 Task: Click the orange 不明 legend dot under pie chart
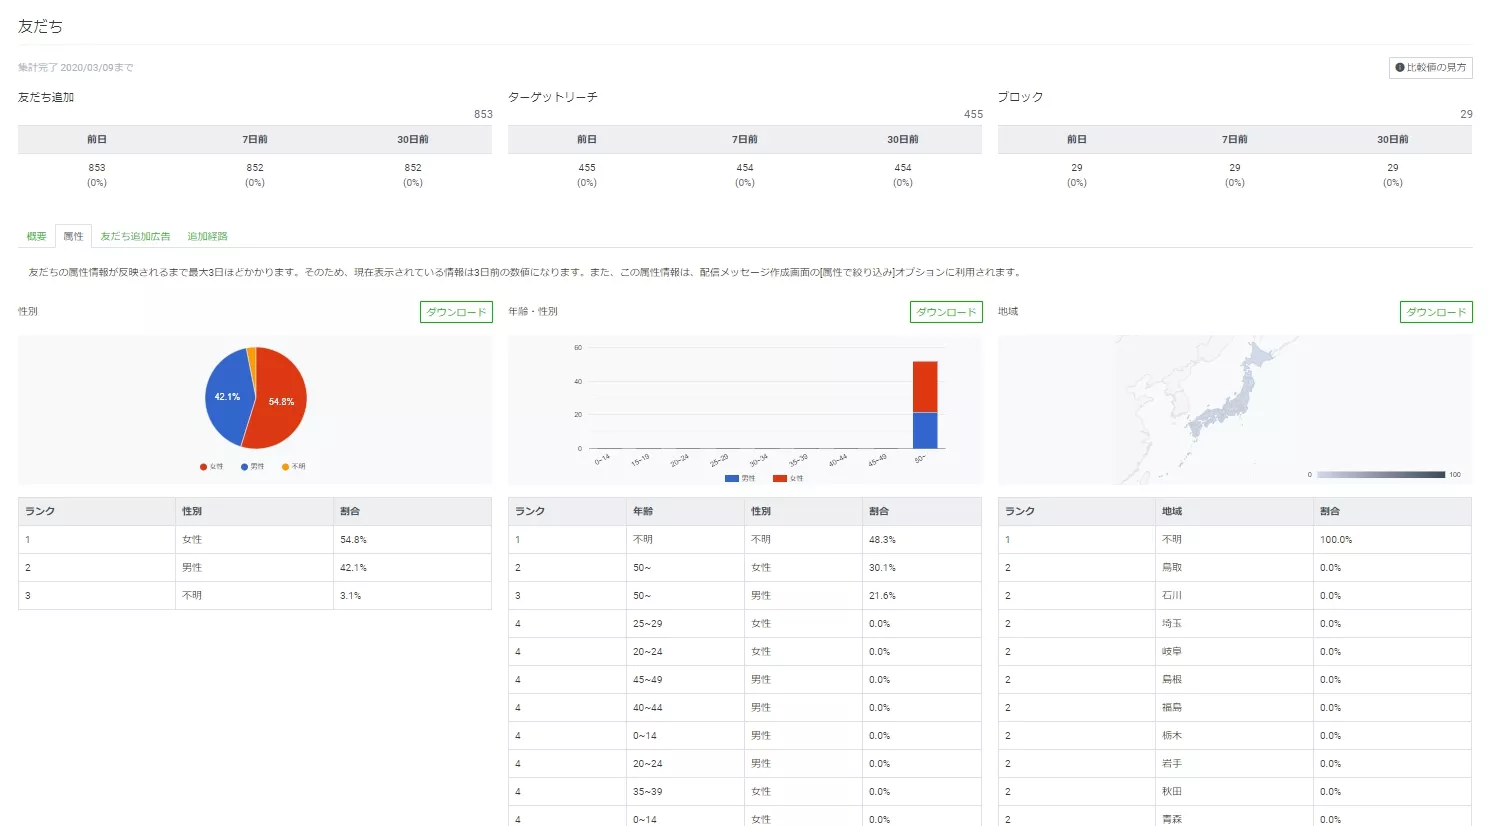coord(285,467)
